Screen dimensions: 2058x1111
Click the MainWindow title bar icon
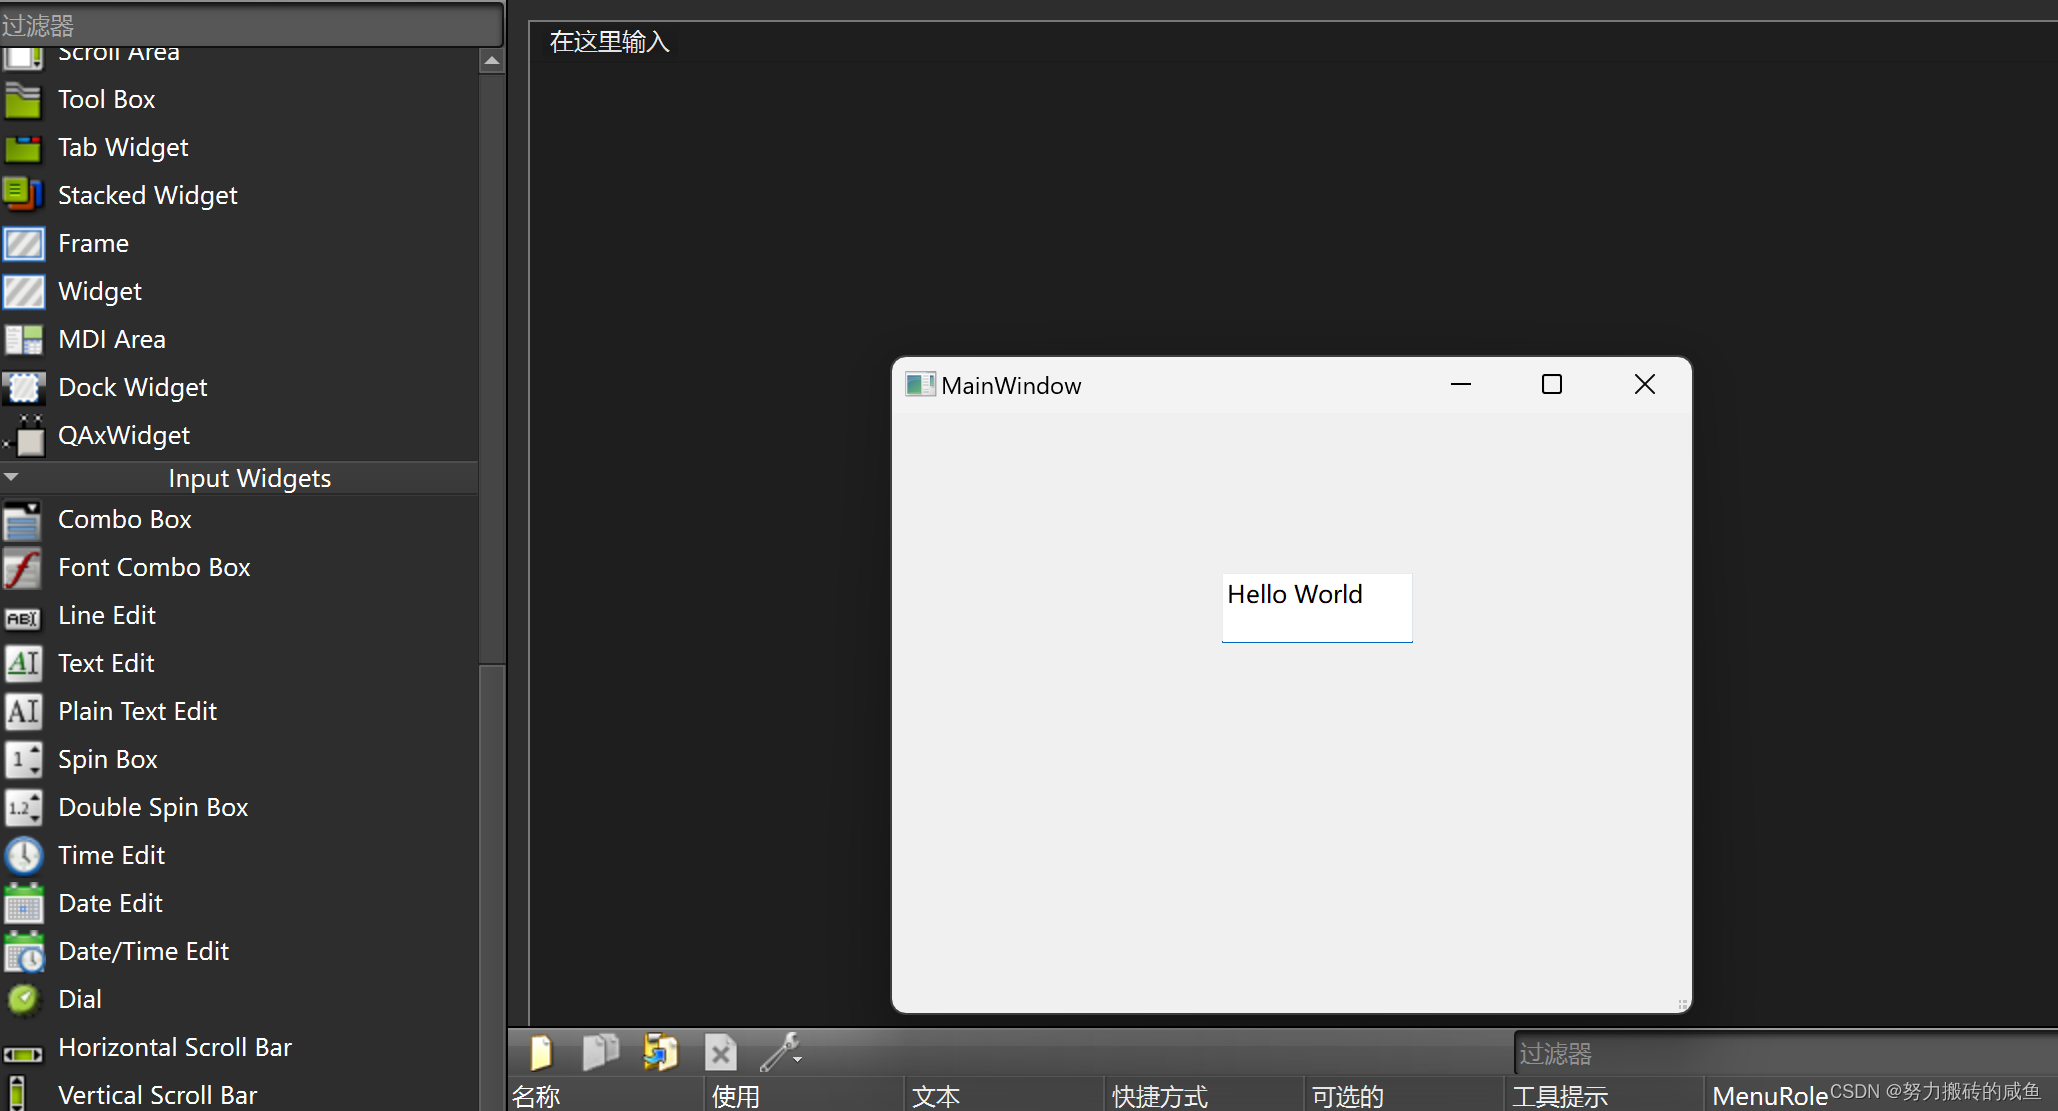click(x=920, y=385)
